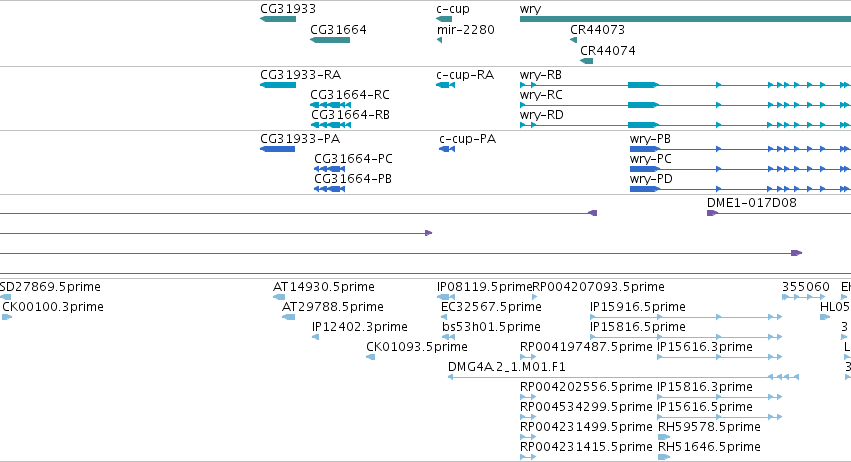Viewport: 851px width, 462px height.
Task: Click the RP004231415.5prime EST label
Action: [586, 447]
